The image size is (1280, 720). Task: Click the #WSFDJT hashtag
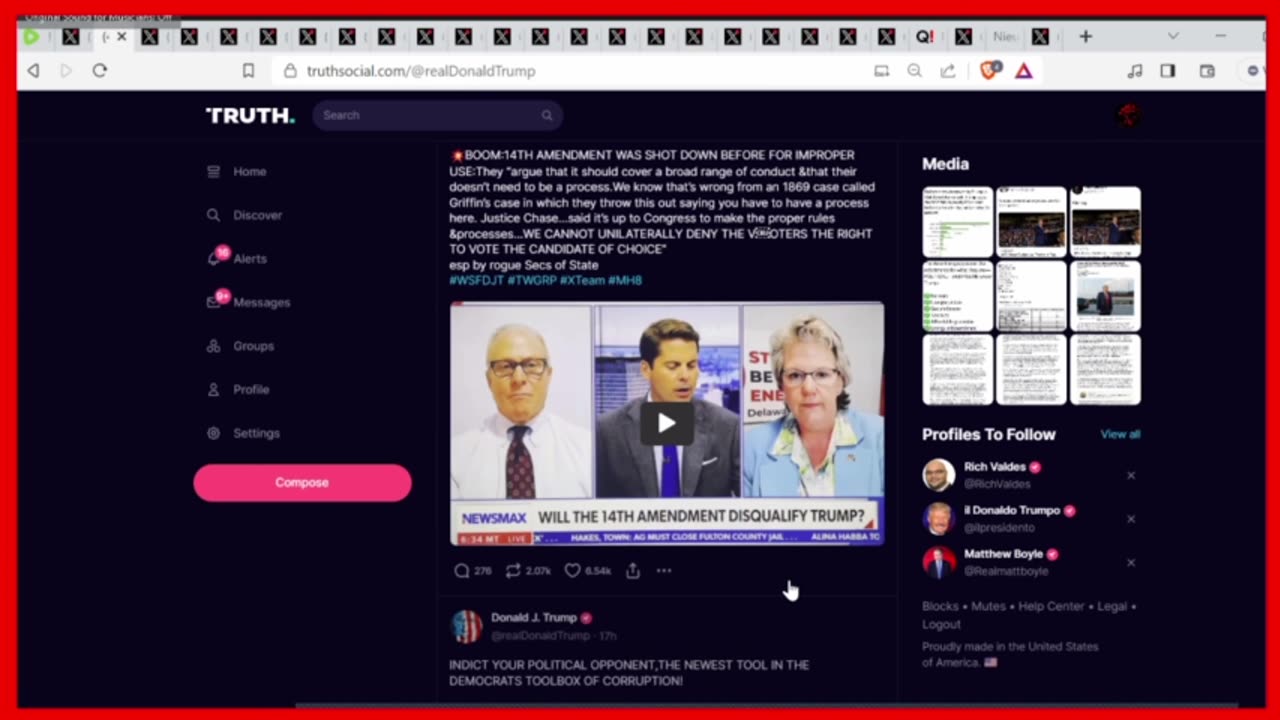(476, 281)
